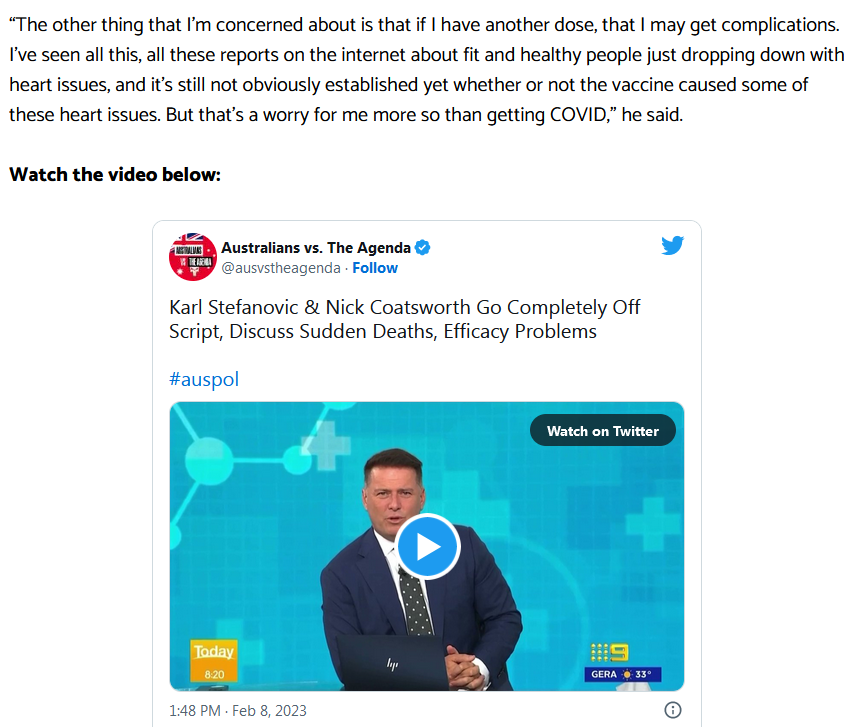Click the 1:48 PM Feb 8, 2023 timestamp

point(238,711)
